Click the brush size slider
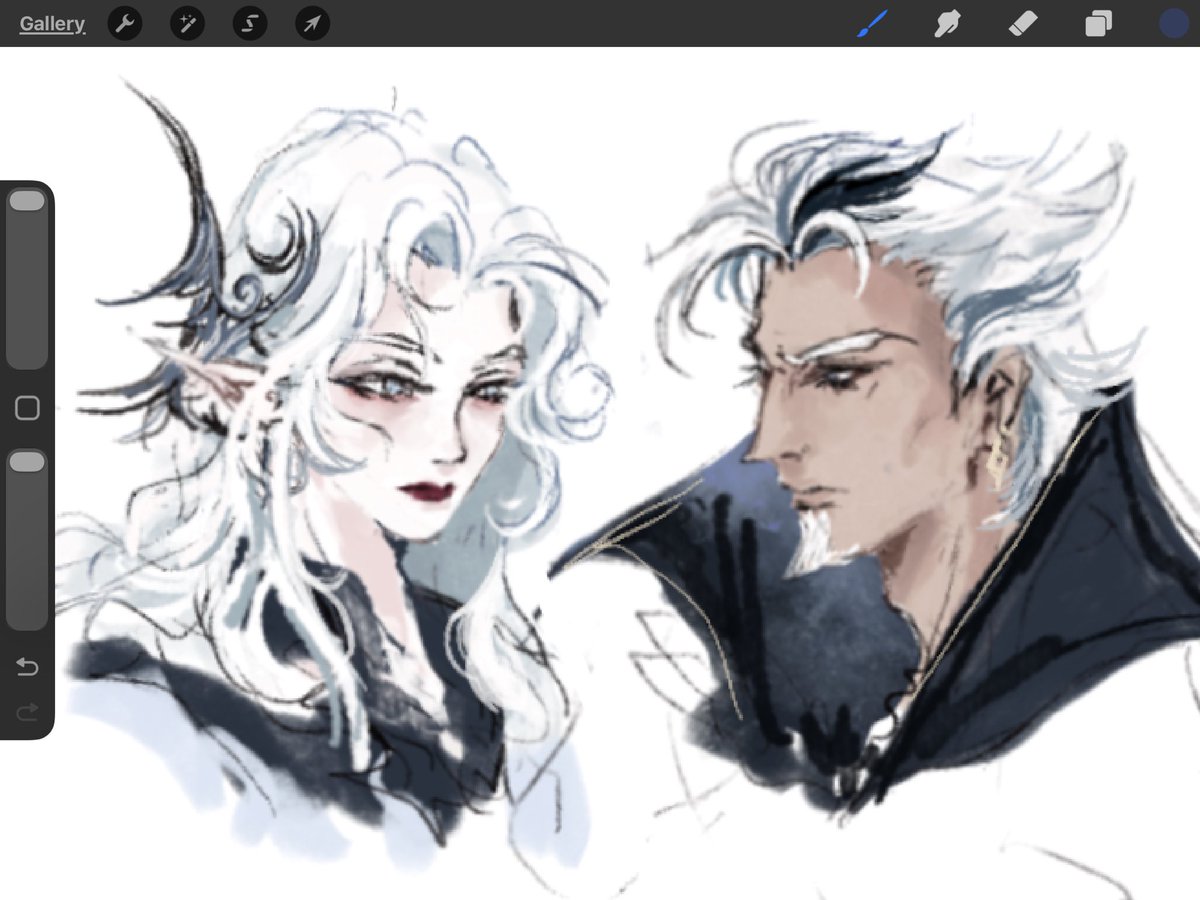This screenshot has height=900, width=1200. click(x=27, y=279)
